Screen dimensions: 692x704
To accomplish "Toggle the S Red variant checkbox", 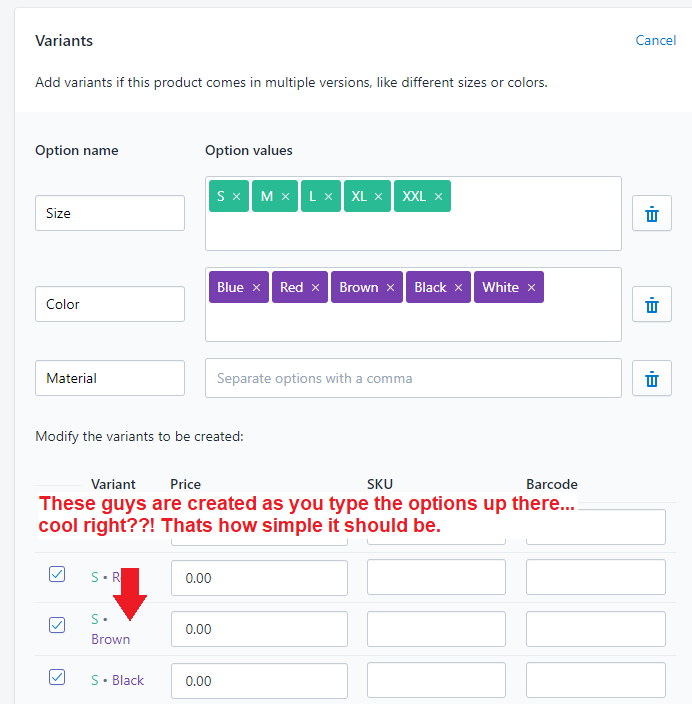I will coord(57,574).
